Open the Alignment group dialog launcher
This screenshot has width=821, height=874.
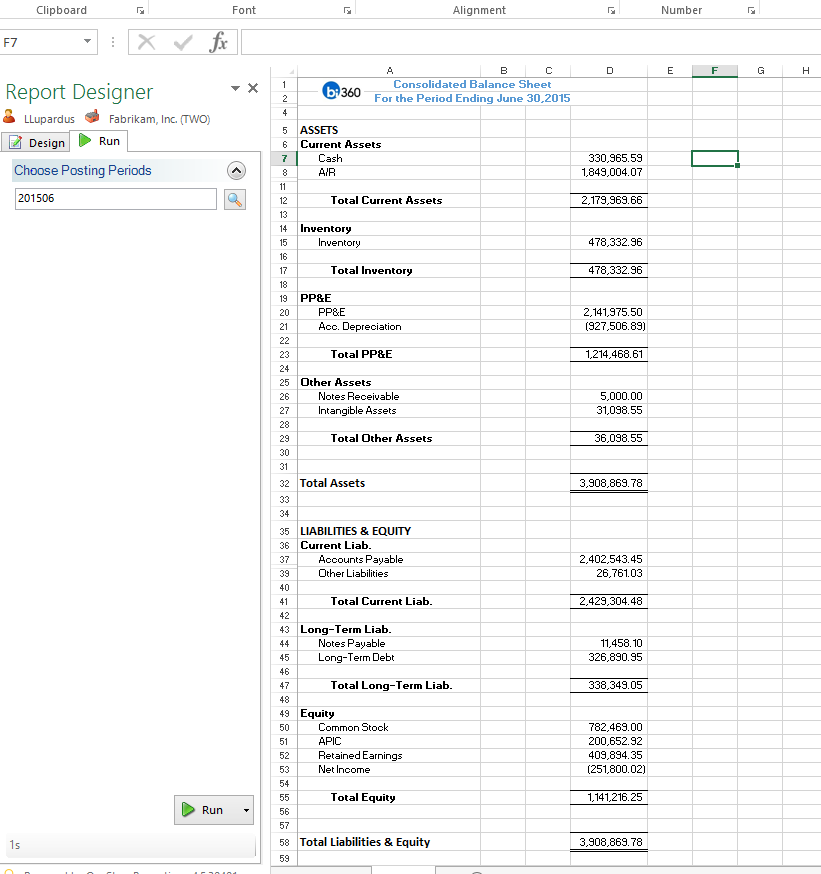point(611,11)
